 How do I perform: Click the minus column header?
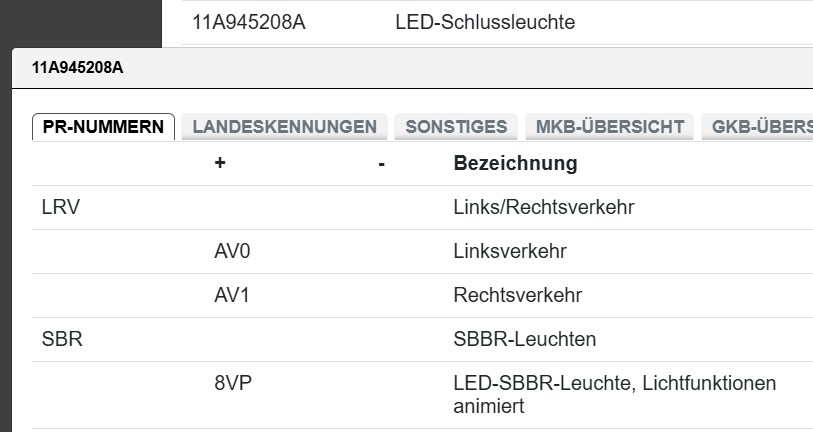click(382, 163)
